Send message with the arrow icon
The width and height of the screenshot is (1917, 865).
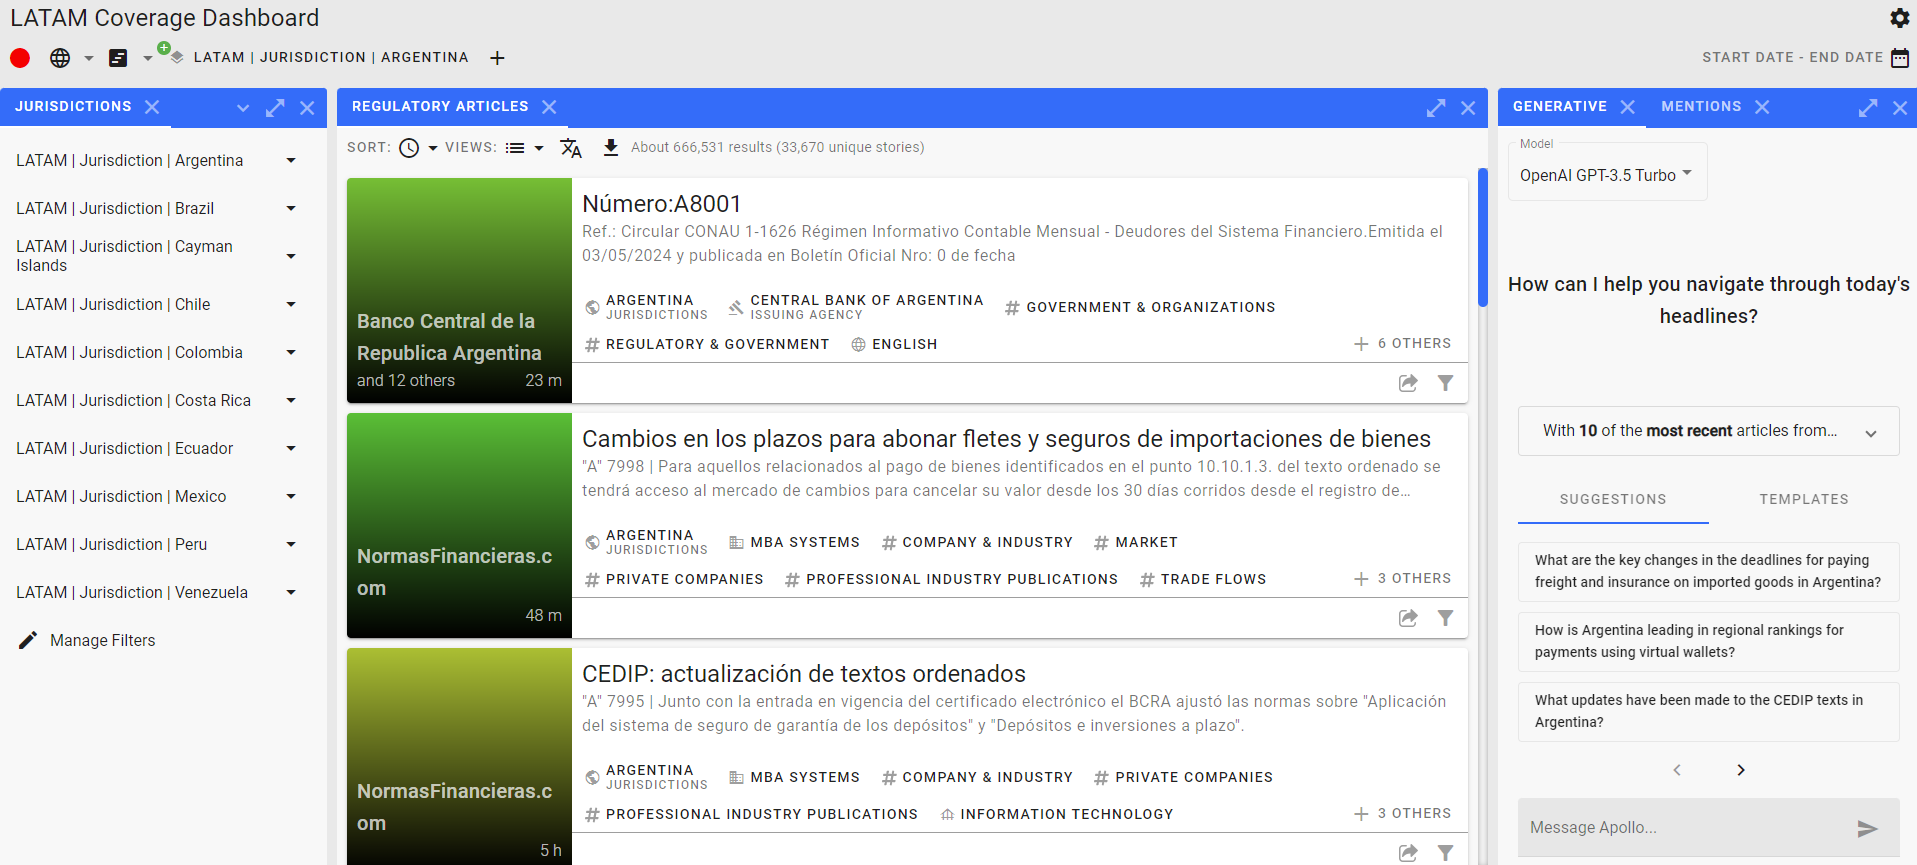[1867, 828]
